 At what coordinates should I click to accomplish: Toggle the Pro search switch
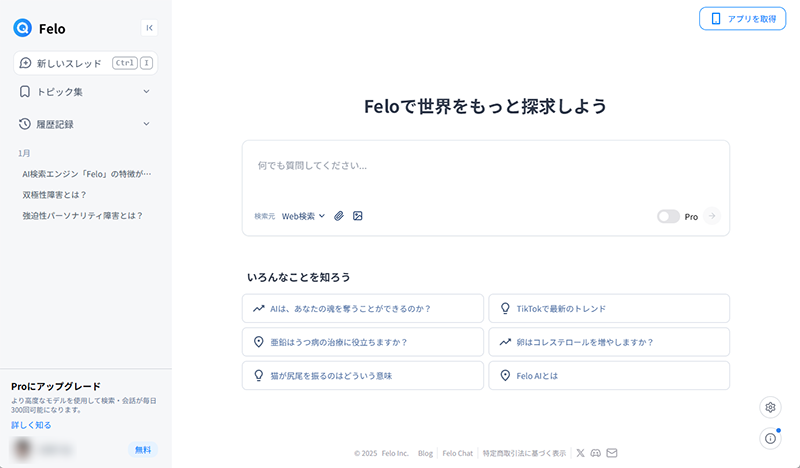(x=668, y=216)
